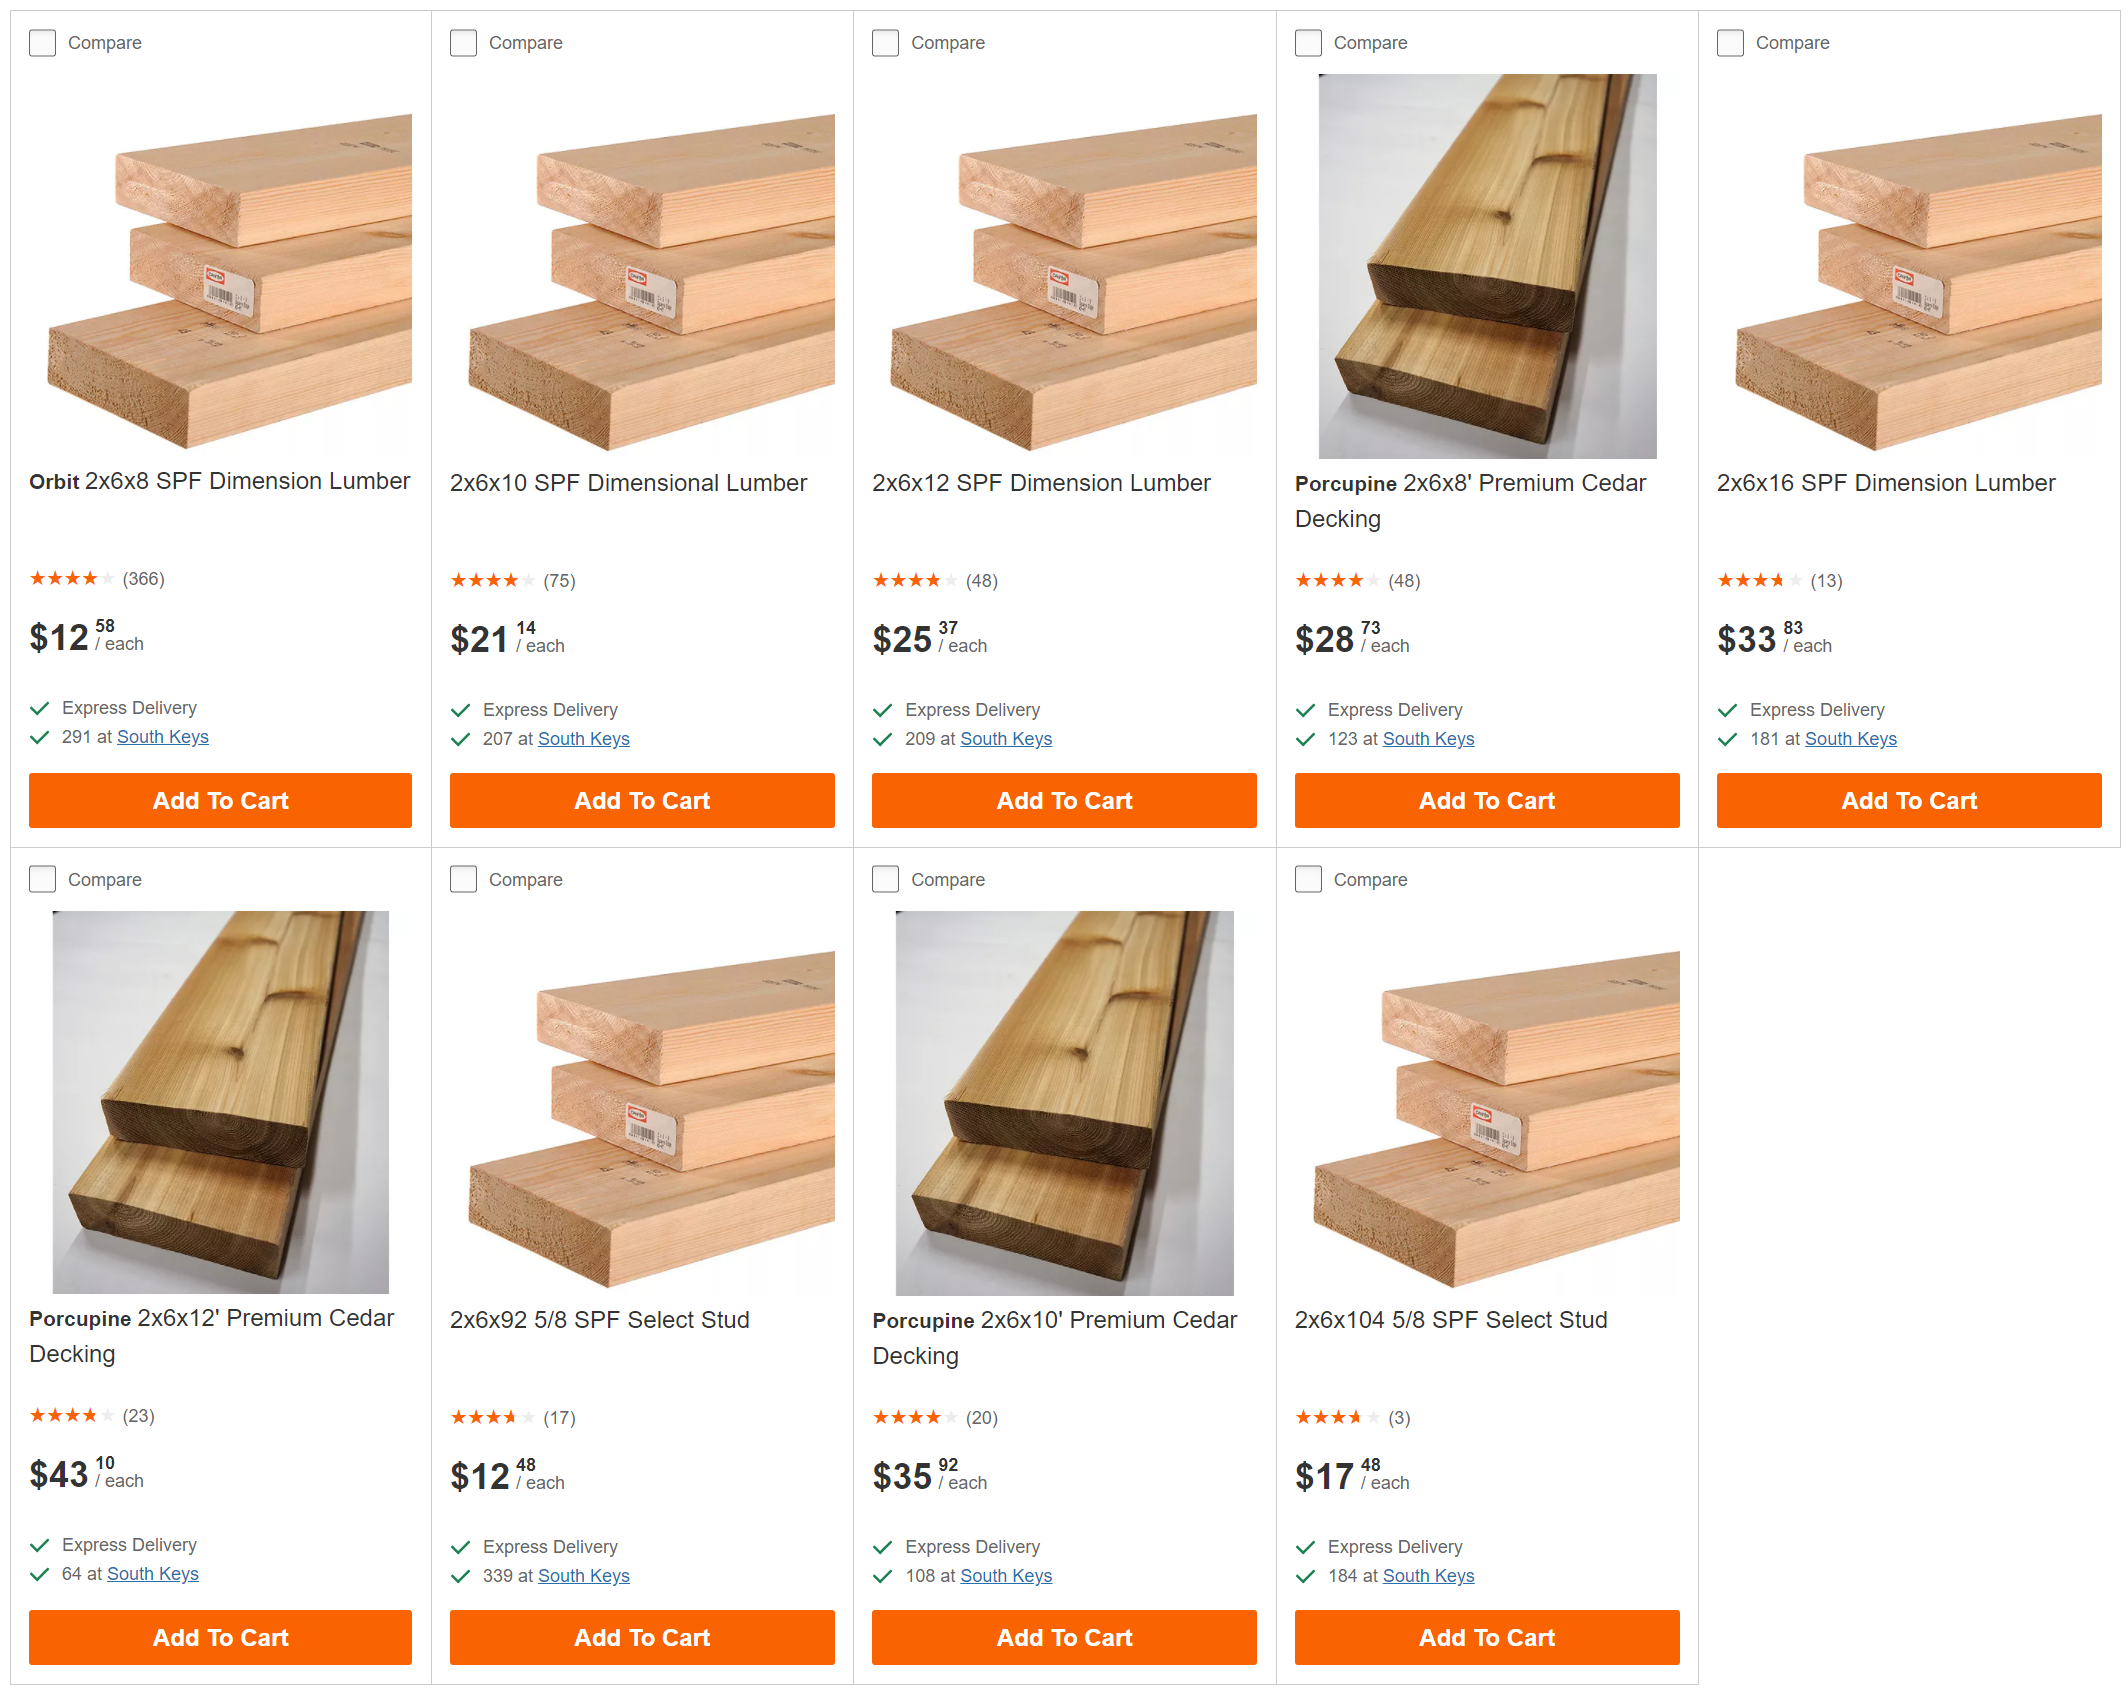Screen dimensions: 2128x1698
Task: Open the 2x6x10 SPF Dimensional Lumber title
Action: pyautogui.click(x=628, y=483)
